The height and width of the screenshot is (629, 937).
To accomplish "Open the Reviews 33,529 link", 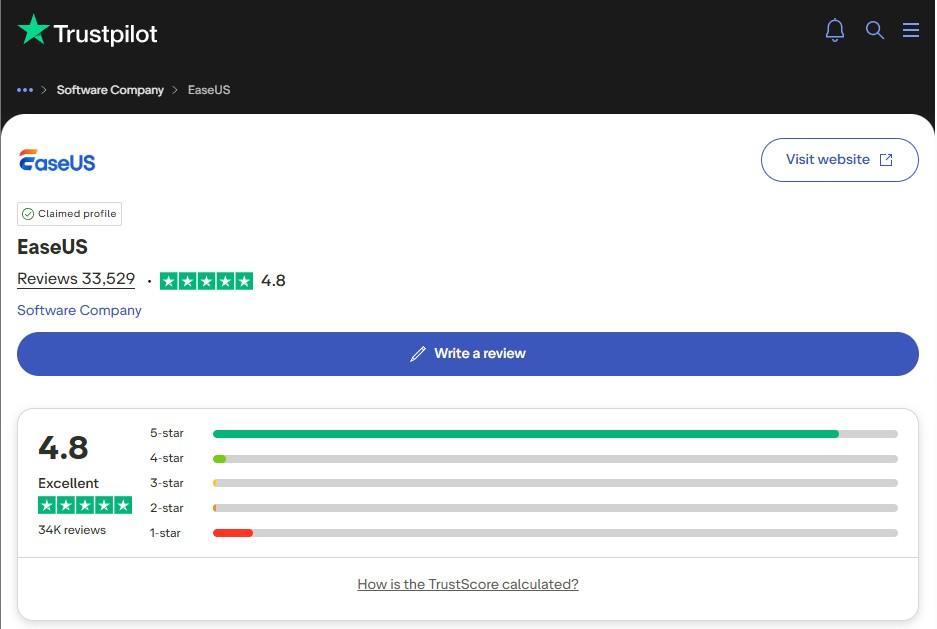I will pyautogui.click(x=76, y=280).
